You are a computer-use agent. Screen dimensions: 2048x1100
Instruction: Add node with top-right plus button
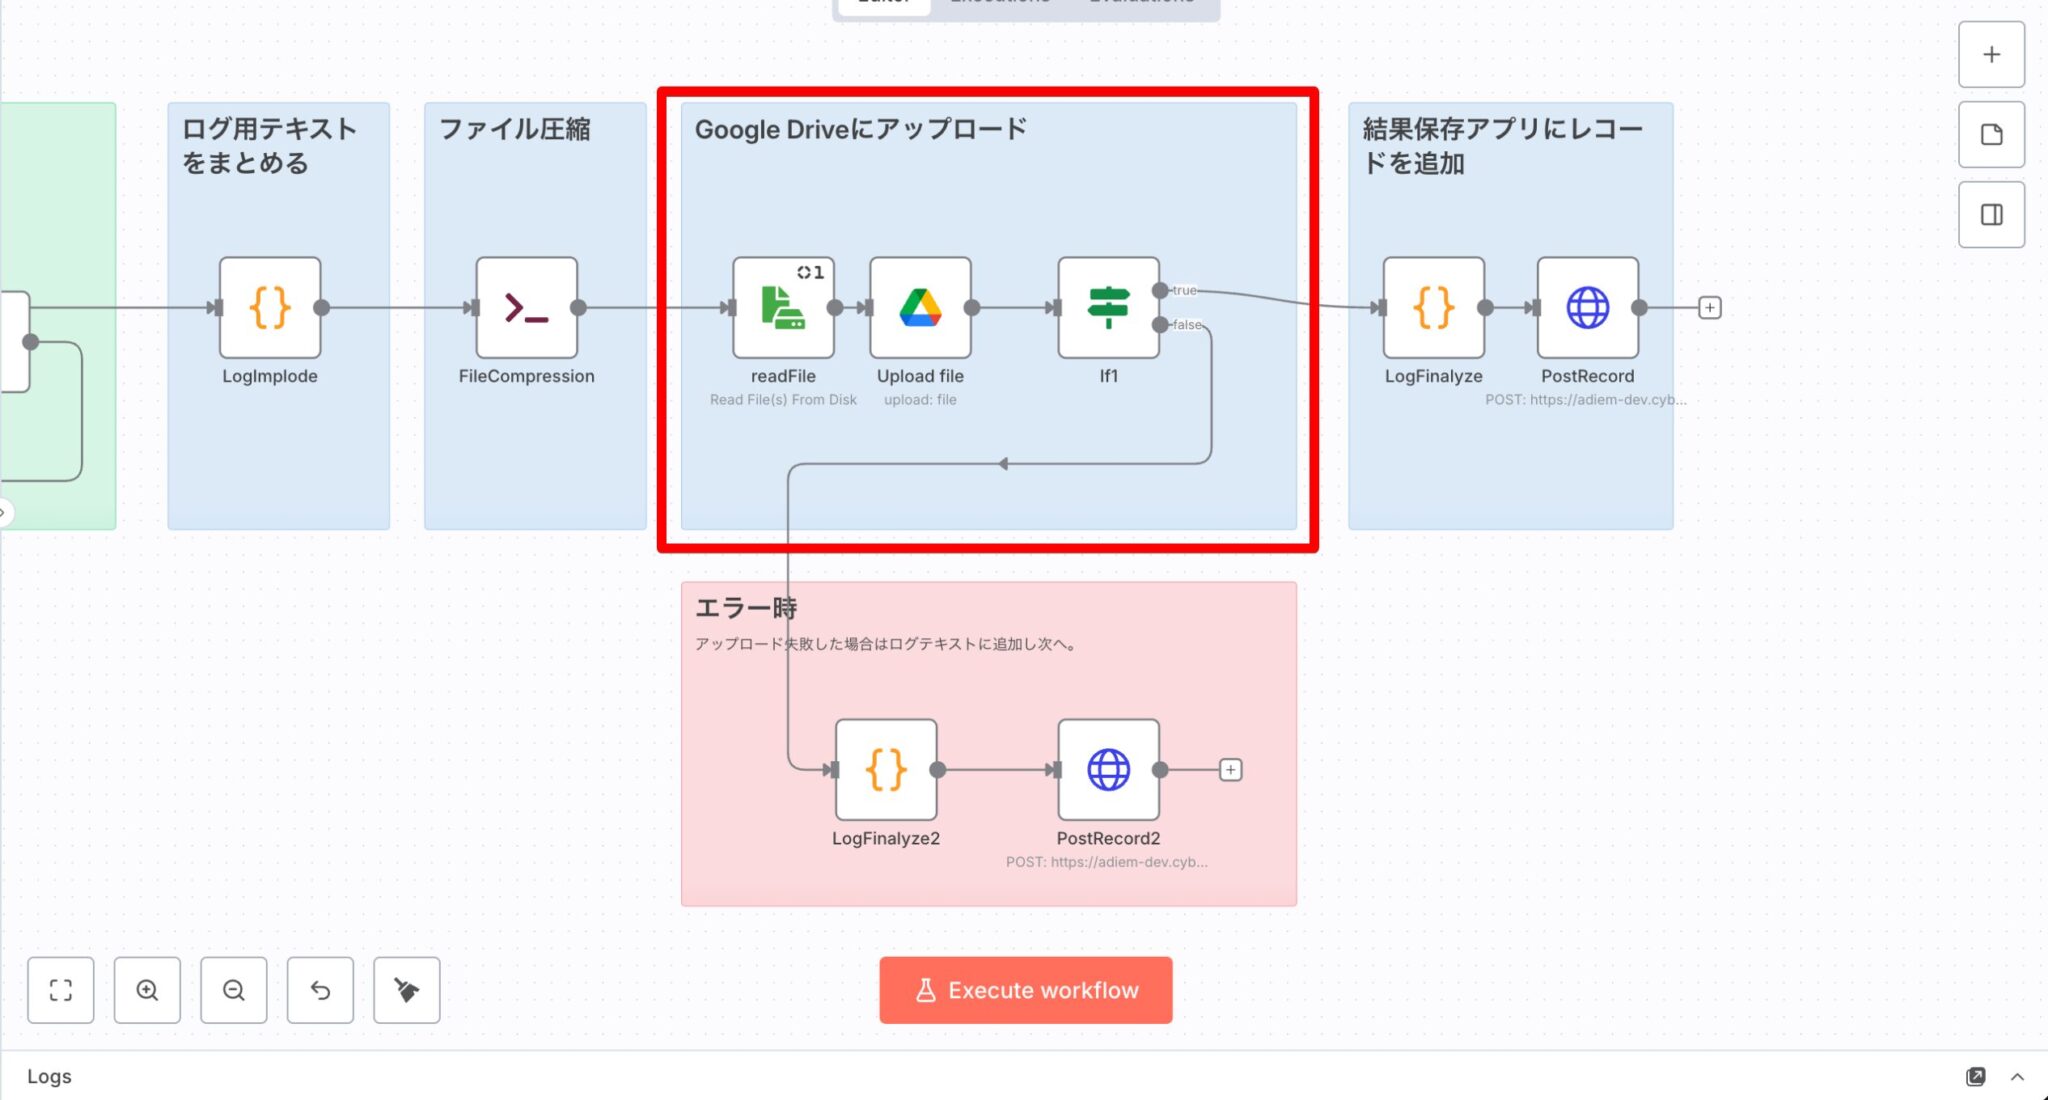pyautogui.click(x=1991, y=54)
